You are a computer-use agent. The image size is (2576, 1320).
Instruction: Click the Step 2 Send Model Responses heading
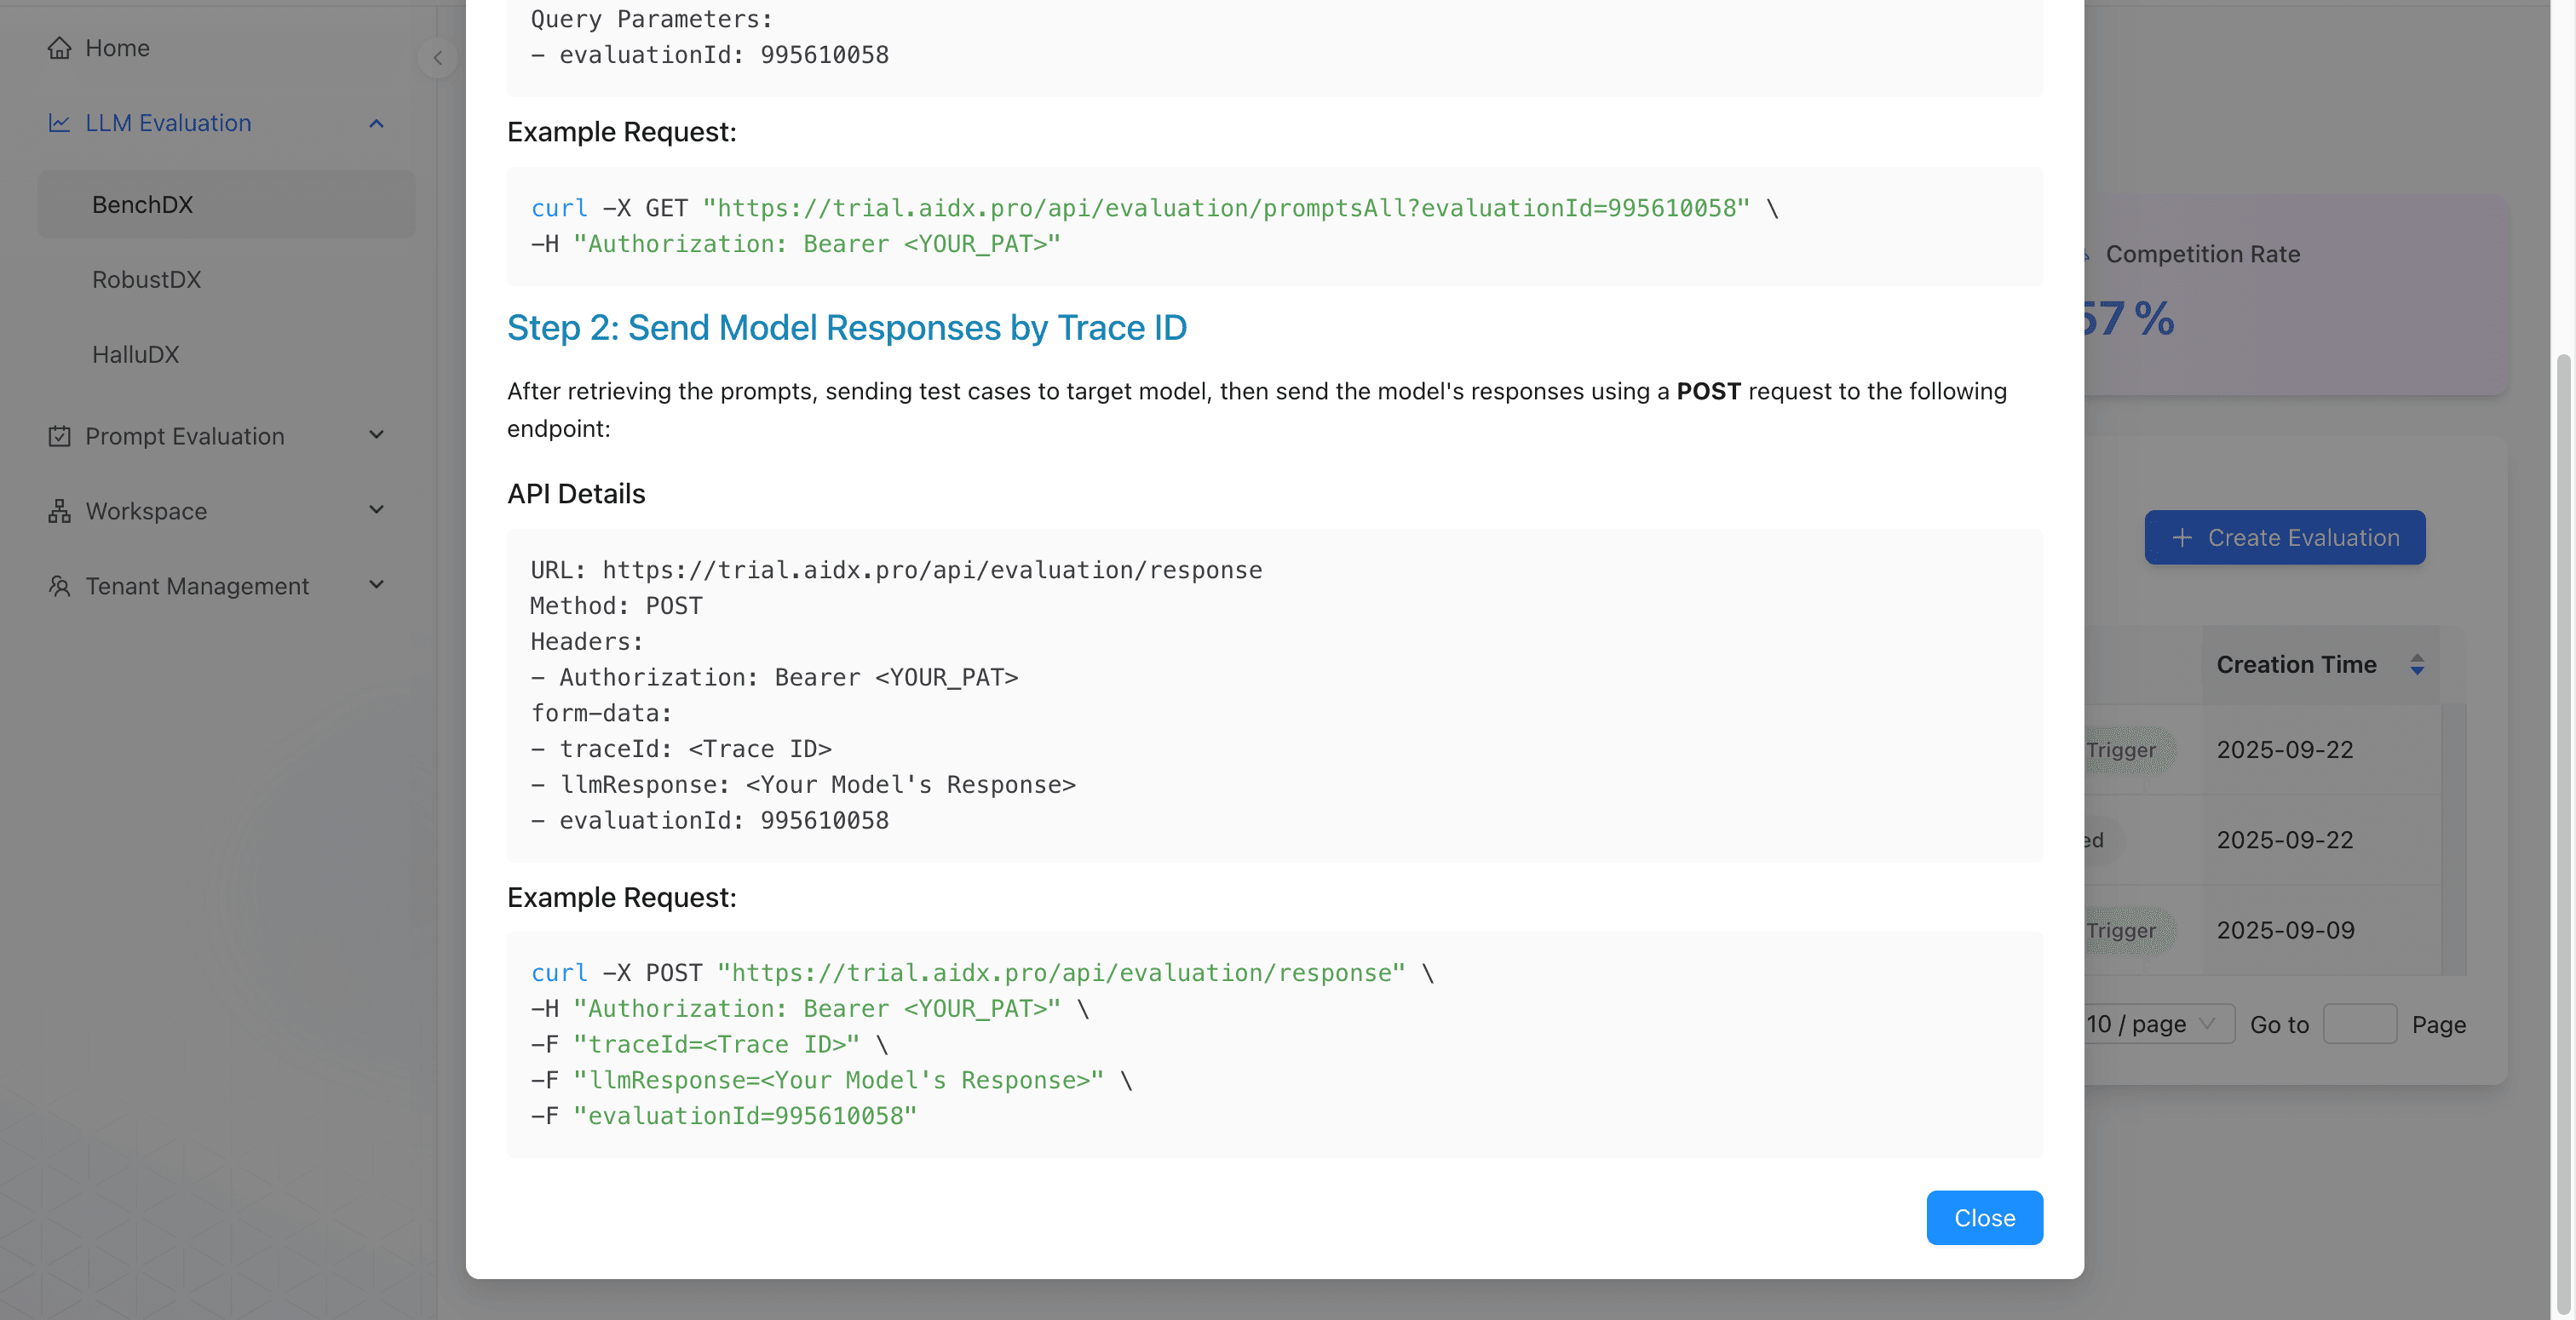pyautogui.click(x=847, y=328)
